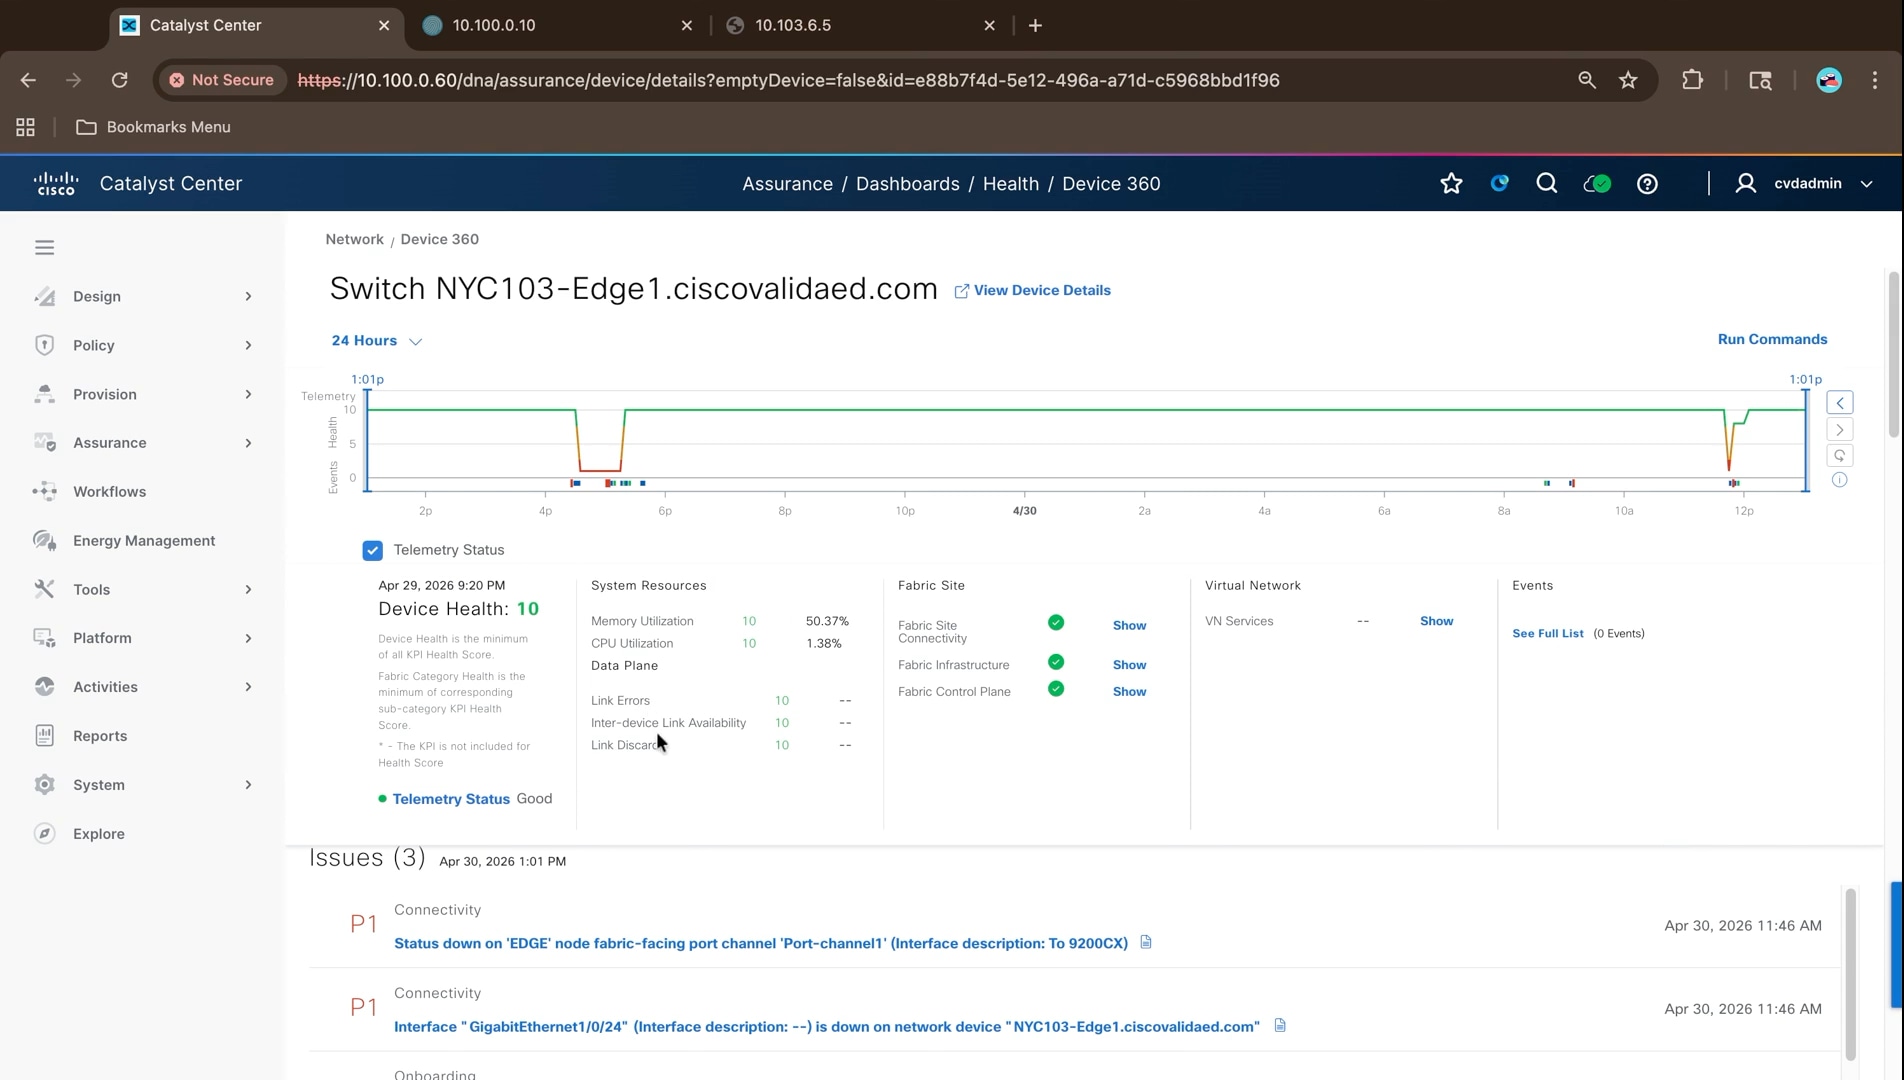Expand the Tools menu chevron
The width and height of the screenshot is (1904, 1080).
pyautogui.click(x=248, y=590)
